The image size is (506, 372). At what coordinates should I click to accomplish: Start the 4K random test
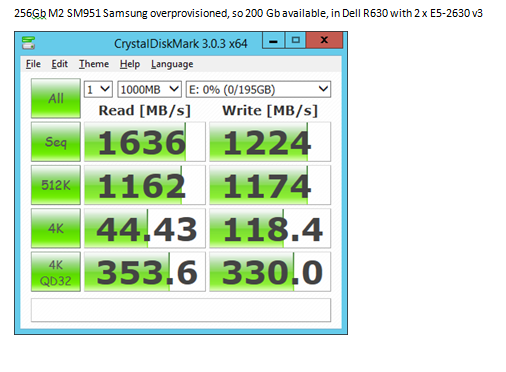56,228
